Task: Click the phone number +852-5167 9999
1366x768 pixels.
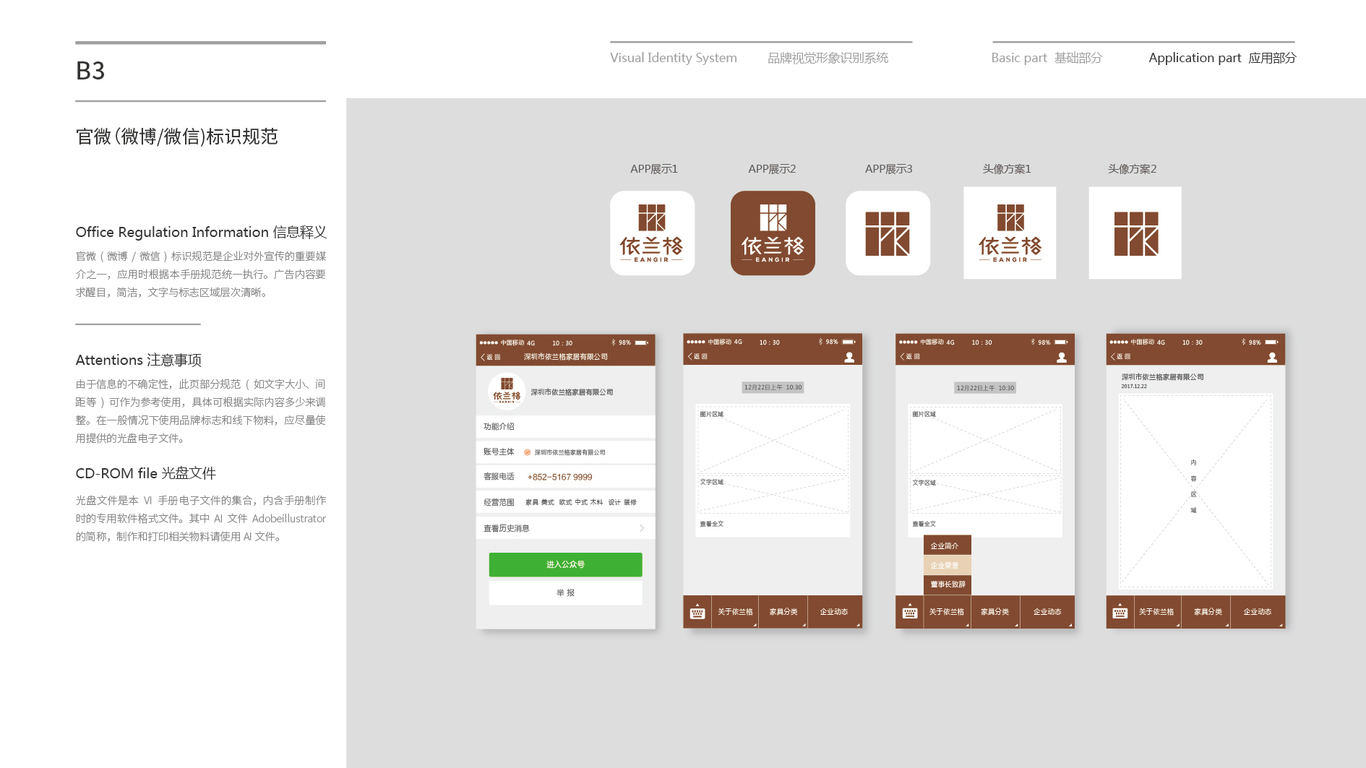Action: tap(560, 477)
